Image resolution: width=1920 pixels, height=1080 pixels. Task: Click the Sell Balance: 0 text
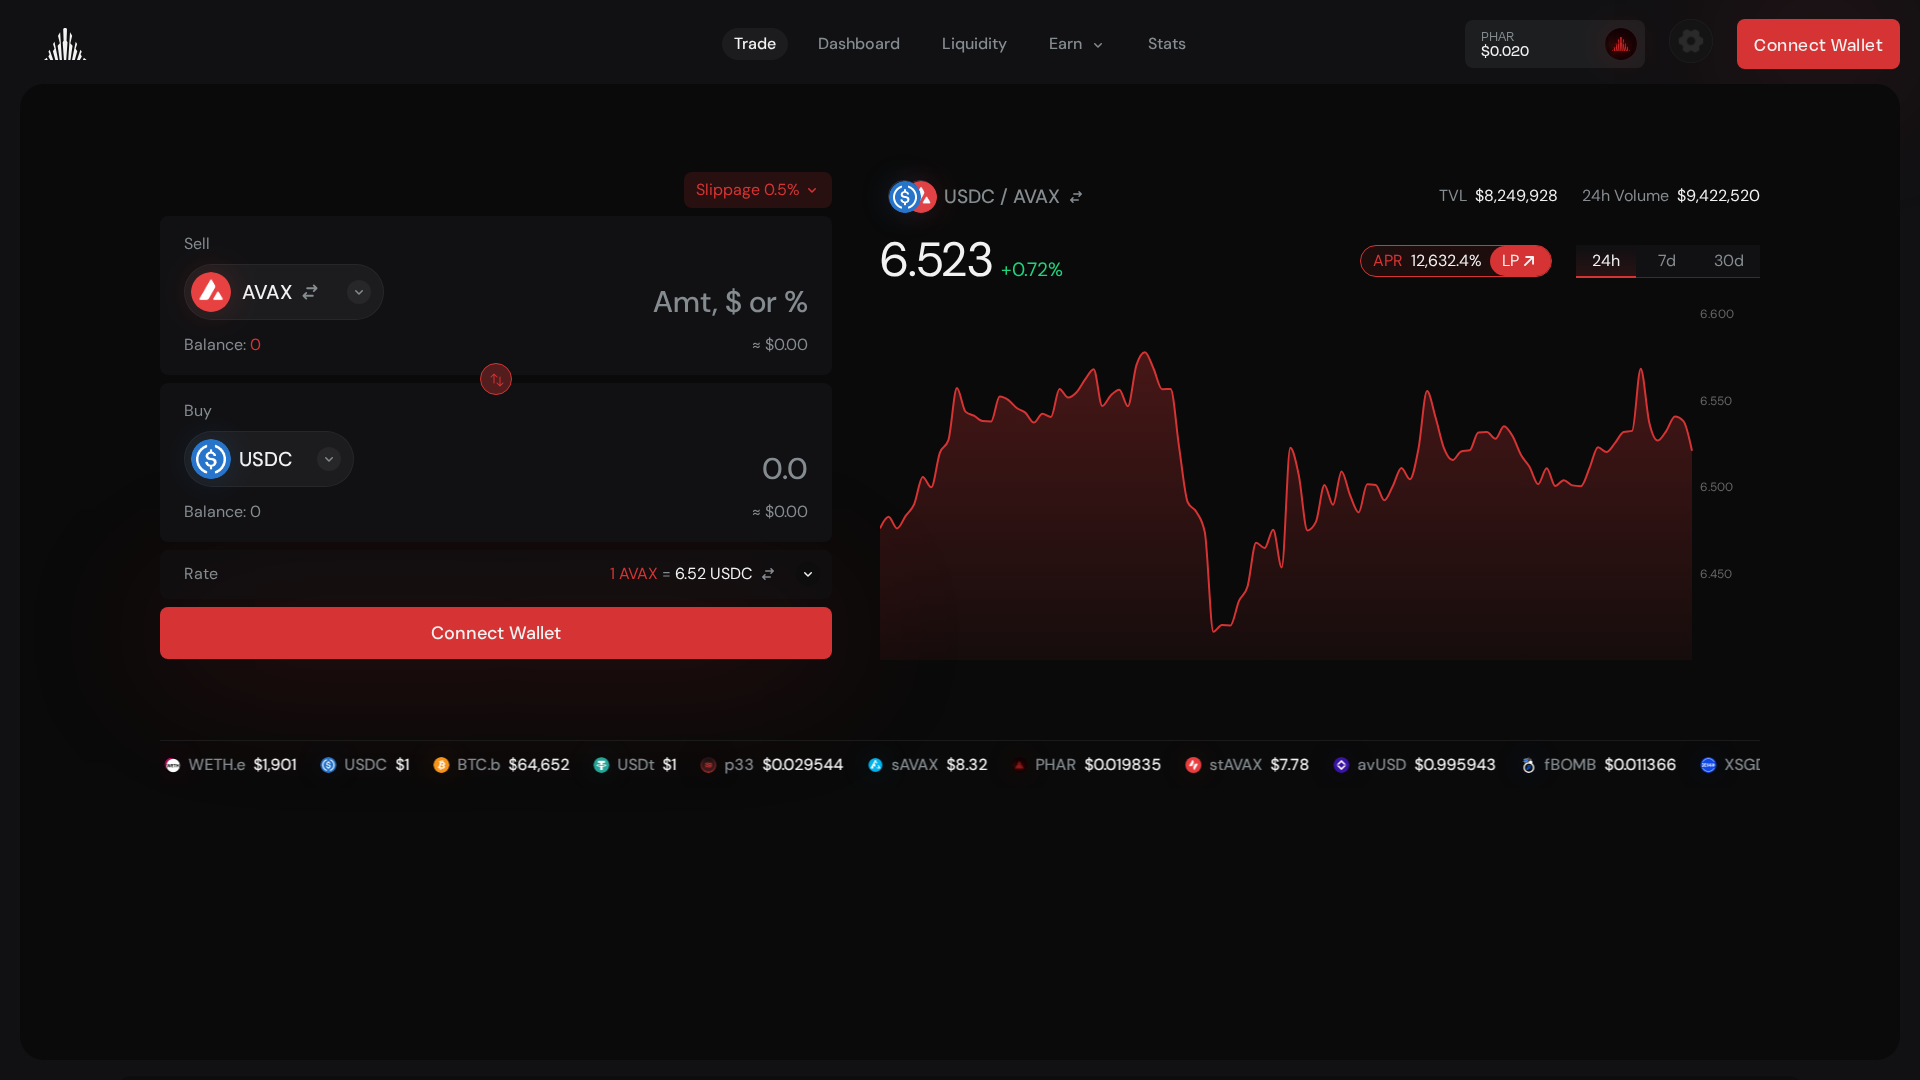(222, 345)
